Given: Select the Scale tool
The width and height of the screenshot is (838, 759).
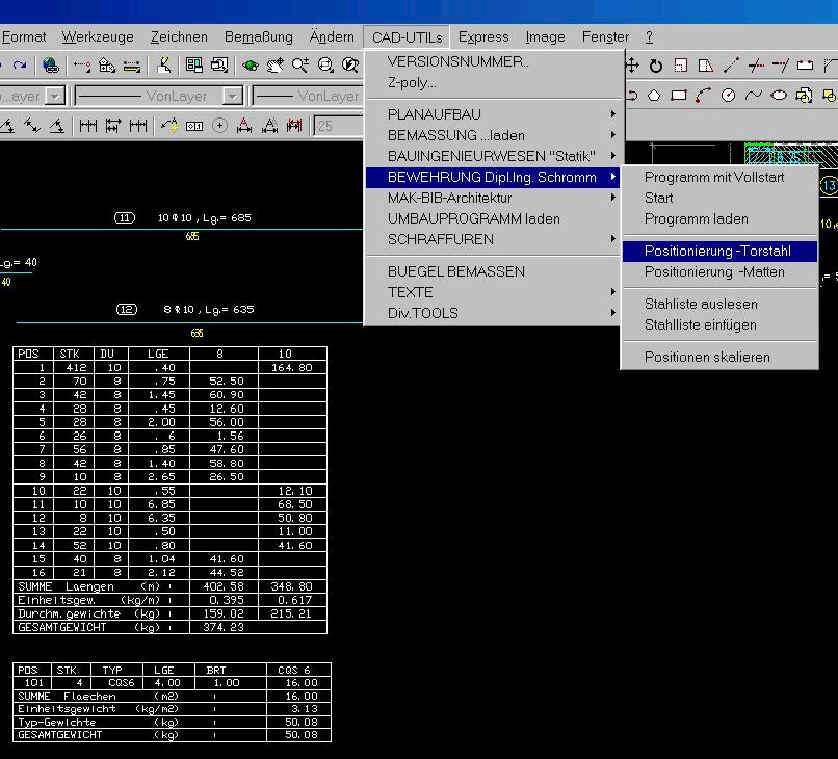Looking at the screenshot, I should [680, 66].
